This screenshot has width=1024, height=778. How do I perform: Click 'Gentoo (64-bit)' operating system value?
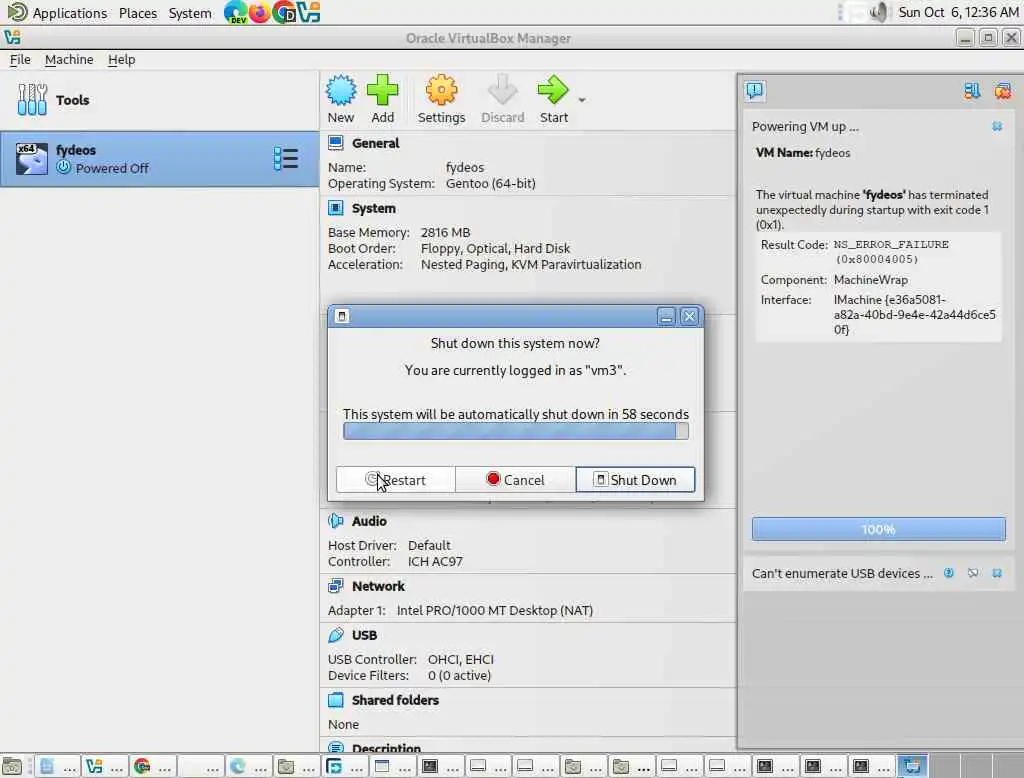coord(490,184)
